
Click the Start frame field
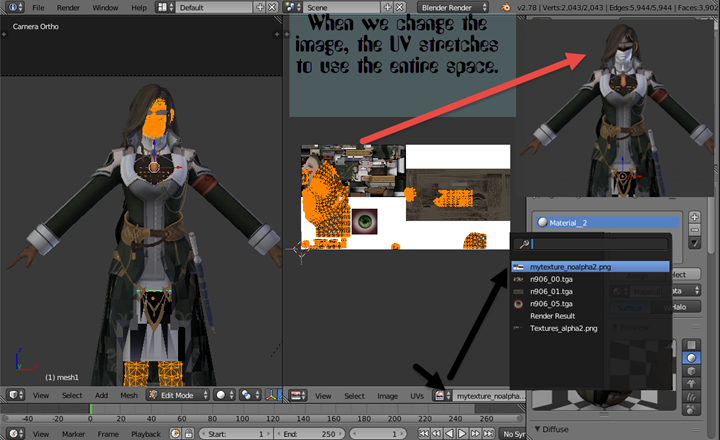coord(236,434)
